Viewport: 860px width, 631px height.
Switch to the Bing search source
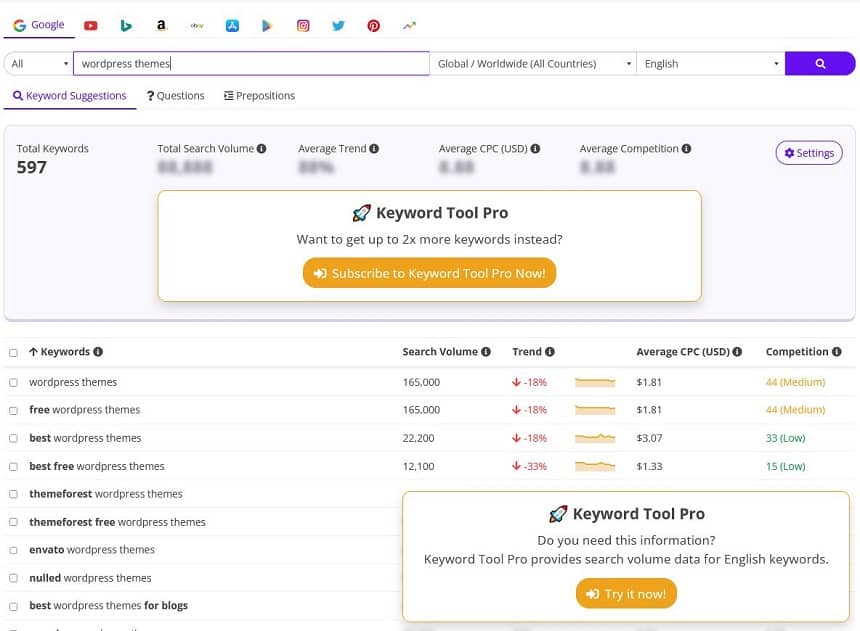tap(126, 25)
